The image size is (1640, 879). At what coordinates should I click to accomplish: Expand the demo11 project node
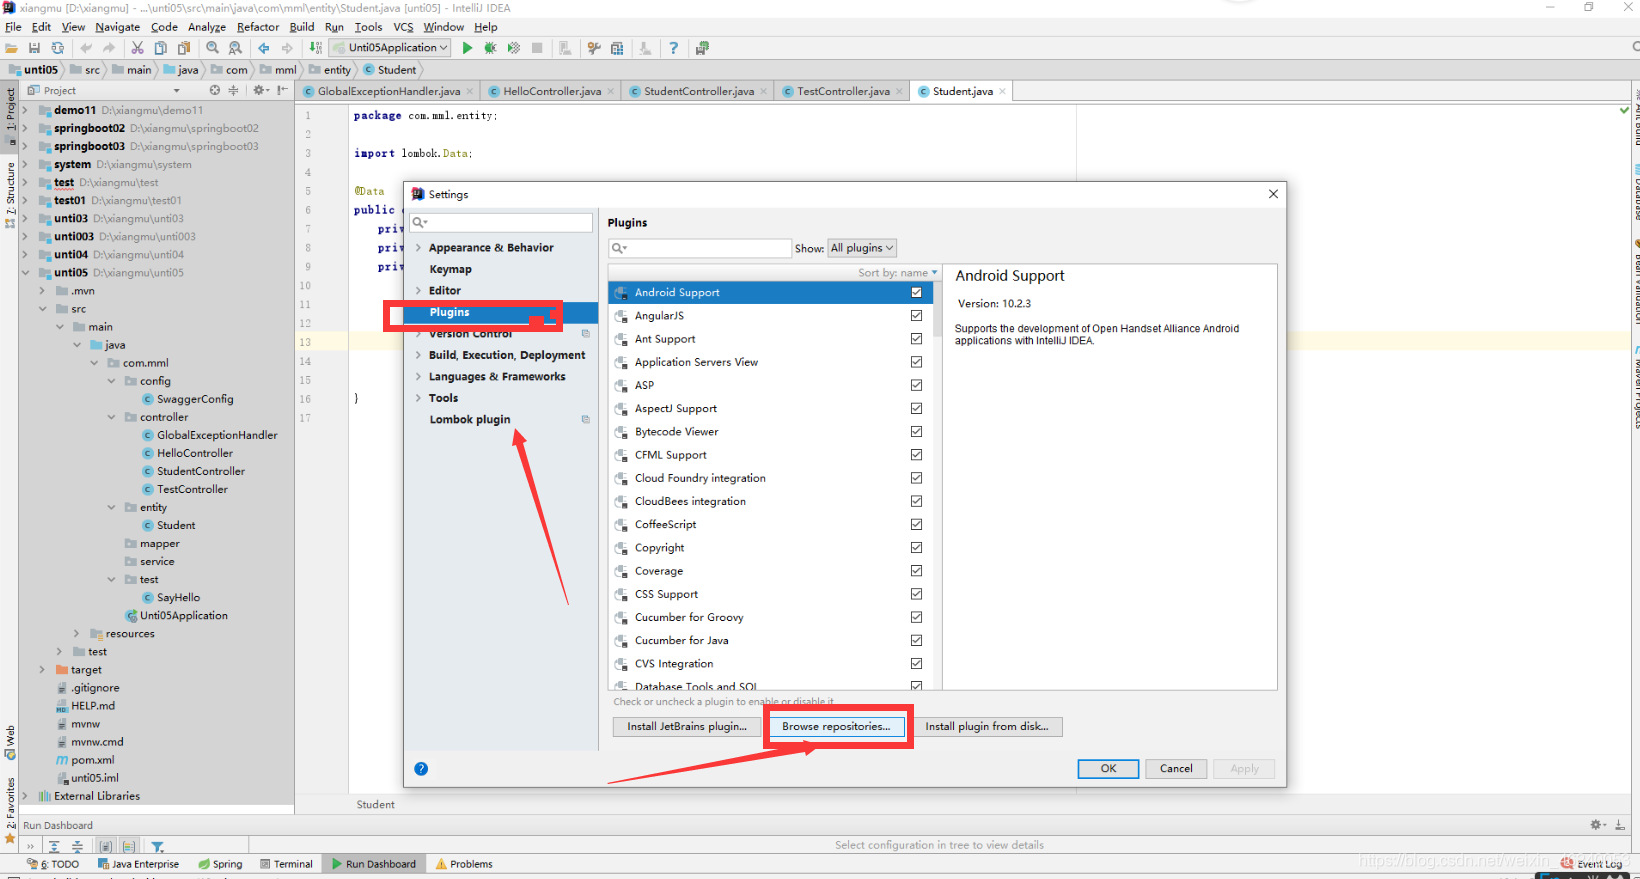pos(25,110)
